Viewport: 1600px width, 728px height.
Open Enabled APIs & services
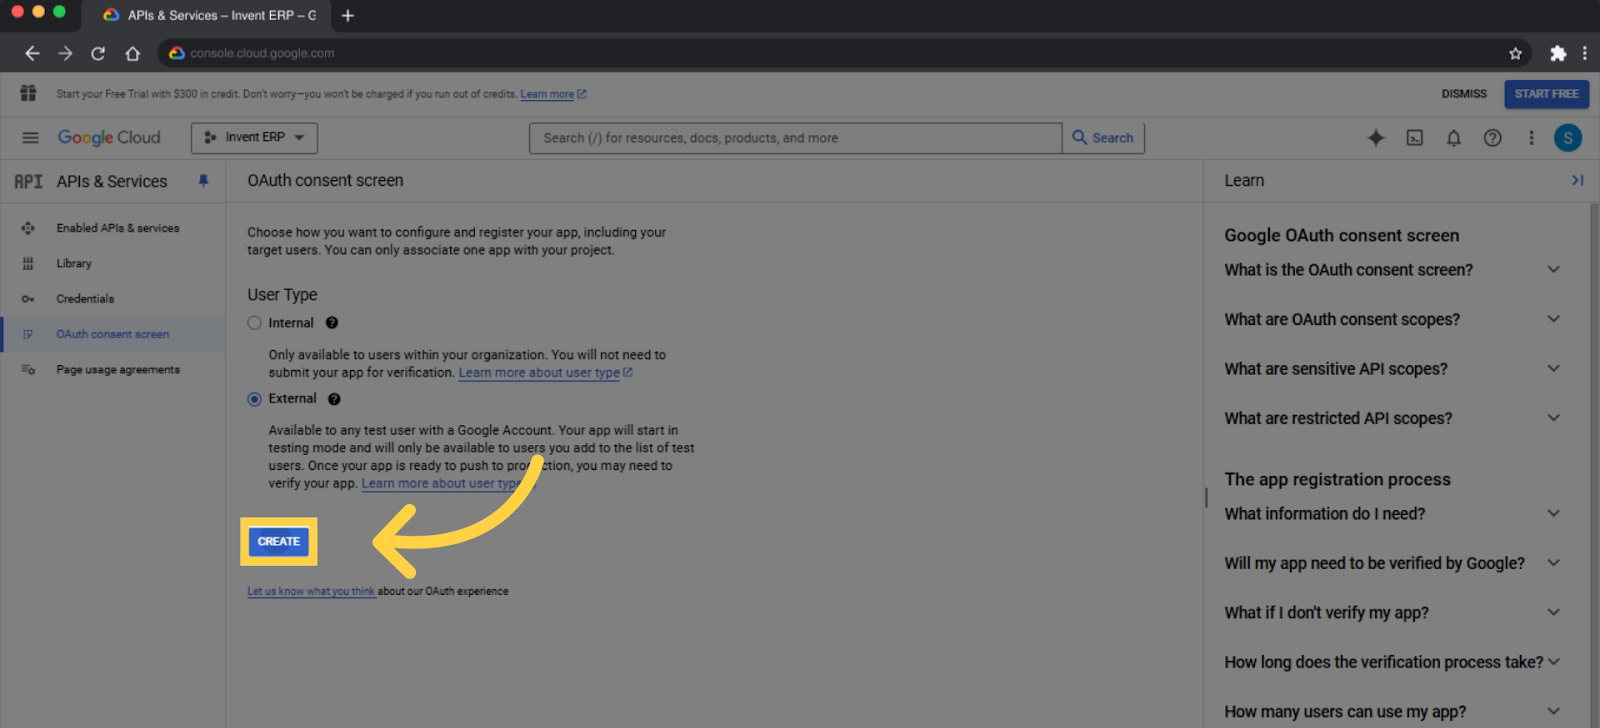tap(112, 228)
